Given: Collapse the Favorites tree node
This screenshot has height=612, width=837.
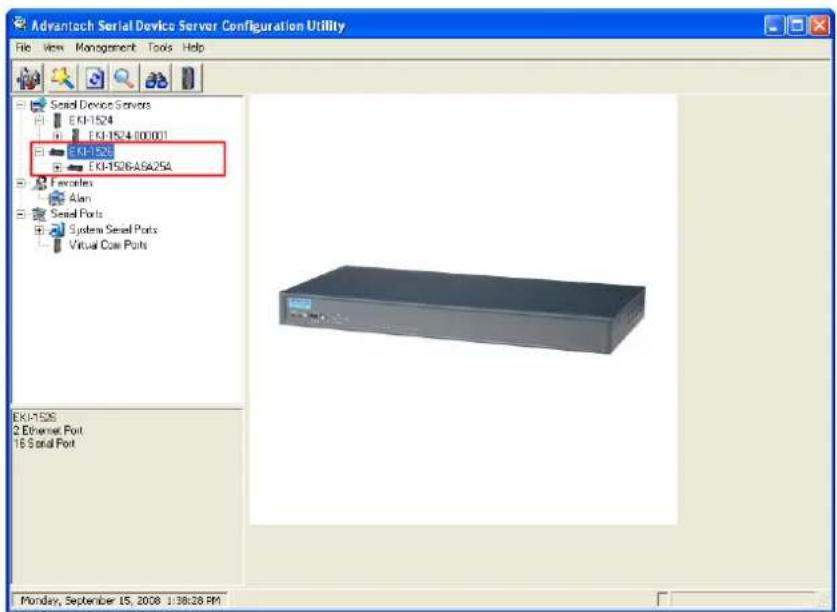Looking at the screenshot, I should coord(20,183).
